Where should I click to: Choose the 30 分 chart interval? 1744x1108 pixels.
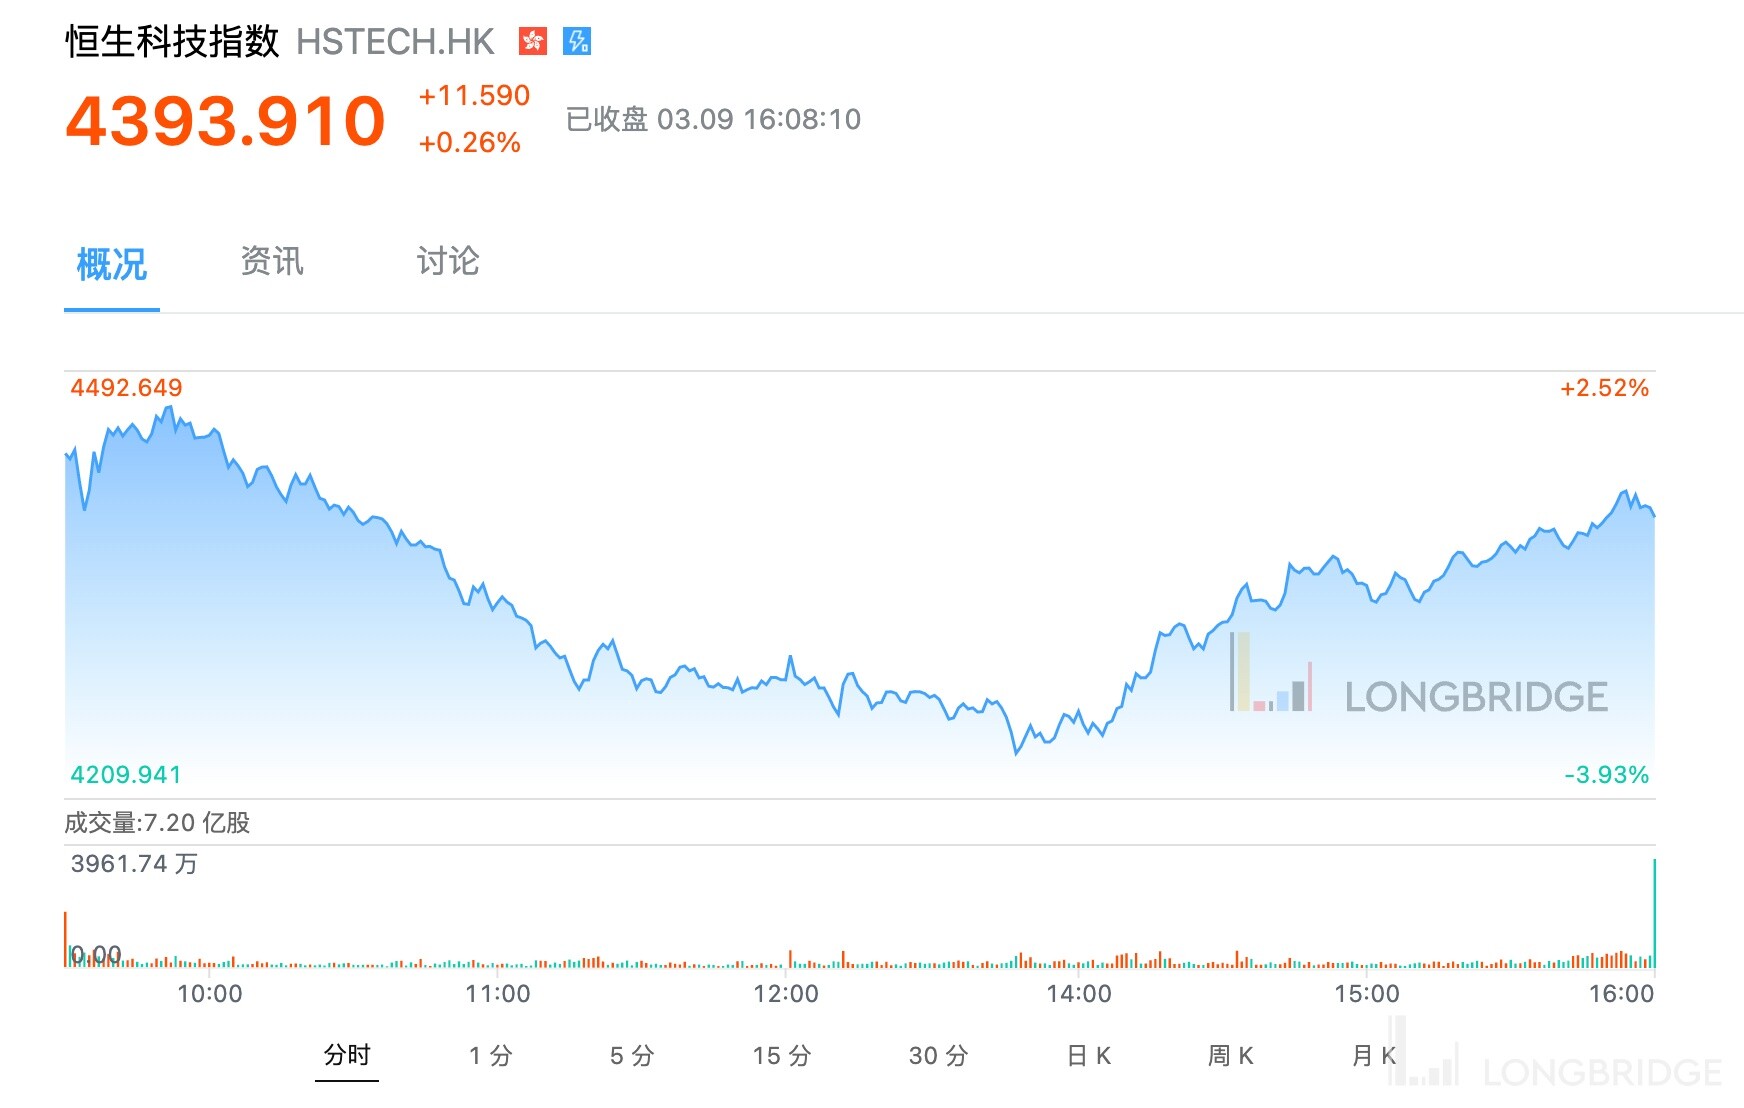pyautogui.click(x=938, y=1056)
